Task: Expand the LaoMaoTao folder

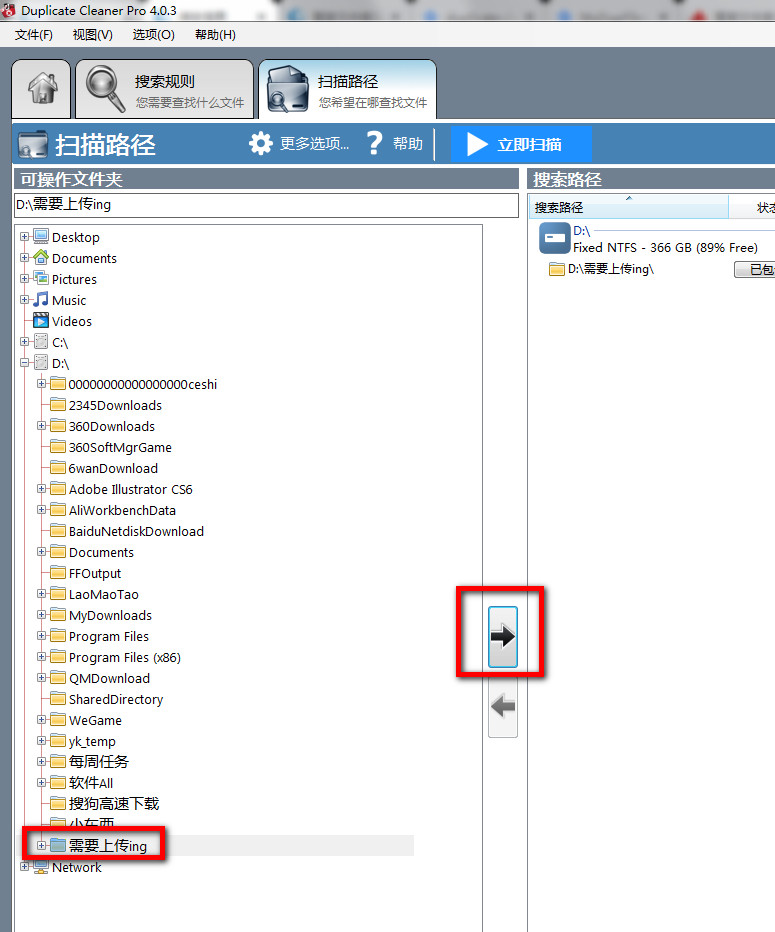Action: [42, 594]
